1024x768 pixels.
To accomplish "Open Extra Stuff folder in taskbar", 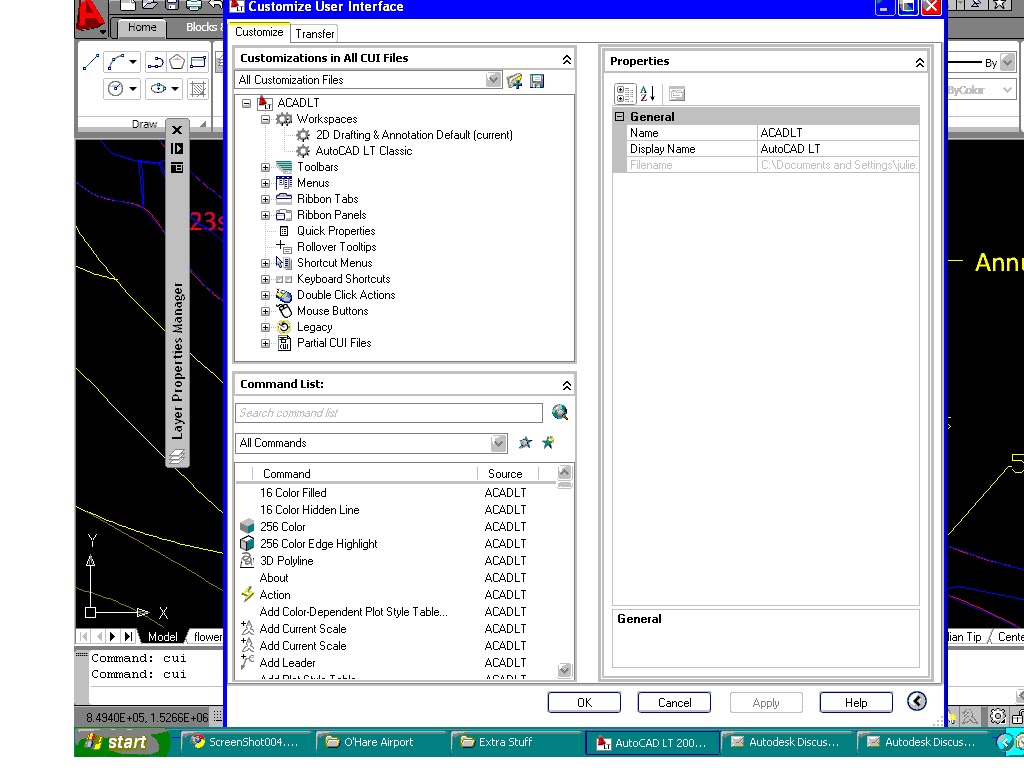I will point(516,743).
